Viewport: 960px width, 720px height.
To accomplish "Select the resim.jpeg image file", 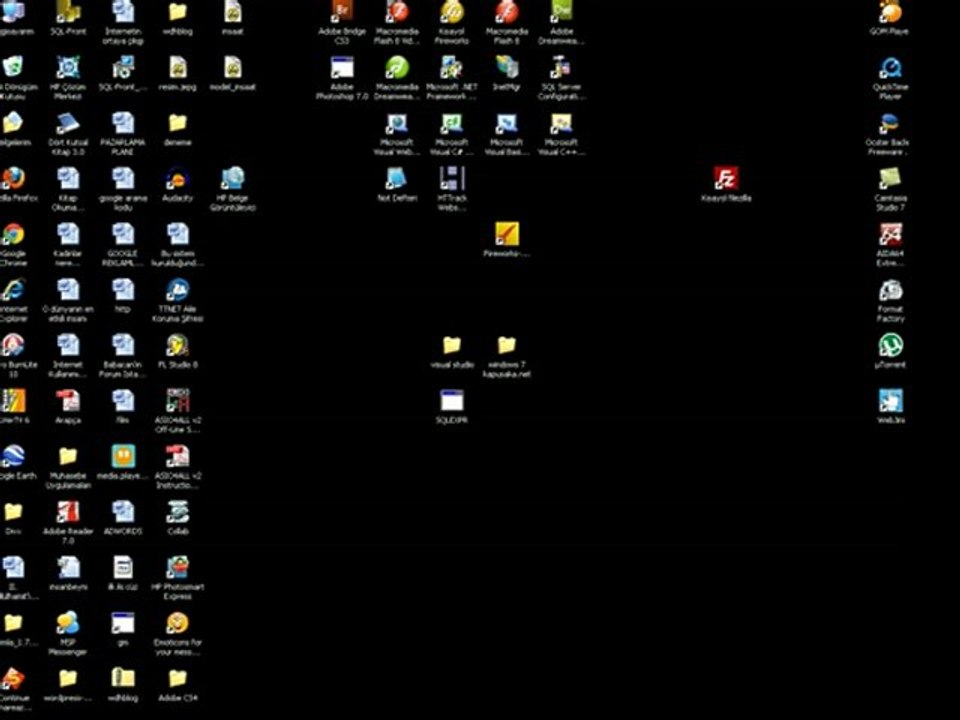I will click(178, 67).
